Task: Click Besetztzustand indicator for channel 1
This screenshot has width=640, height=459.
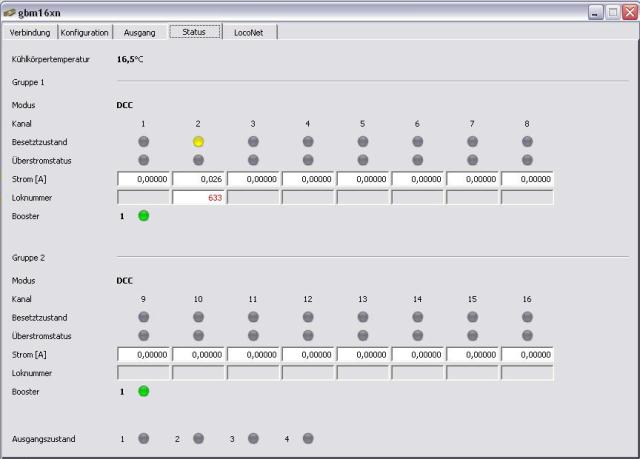Action: click(143, 142)
